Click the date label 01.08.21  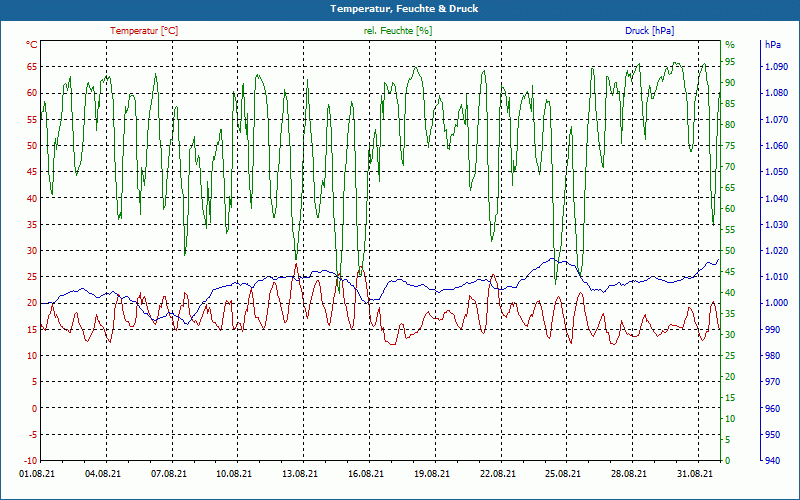click(x=37, y=473)
